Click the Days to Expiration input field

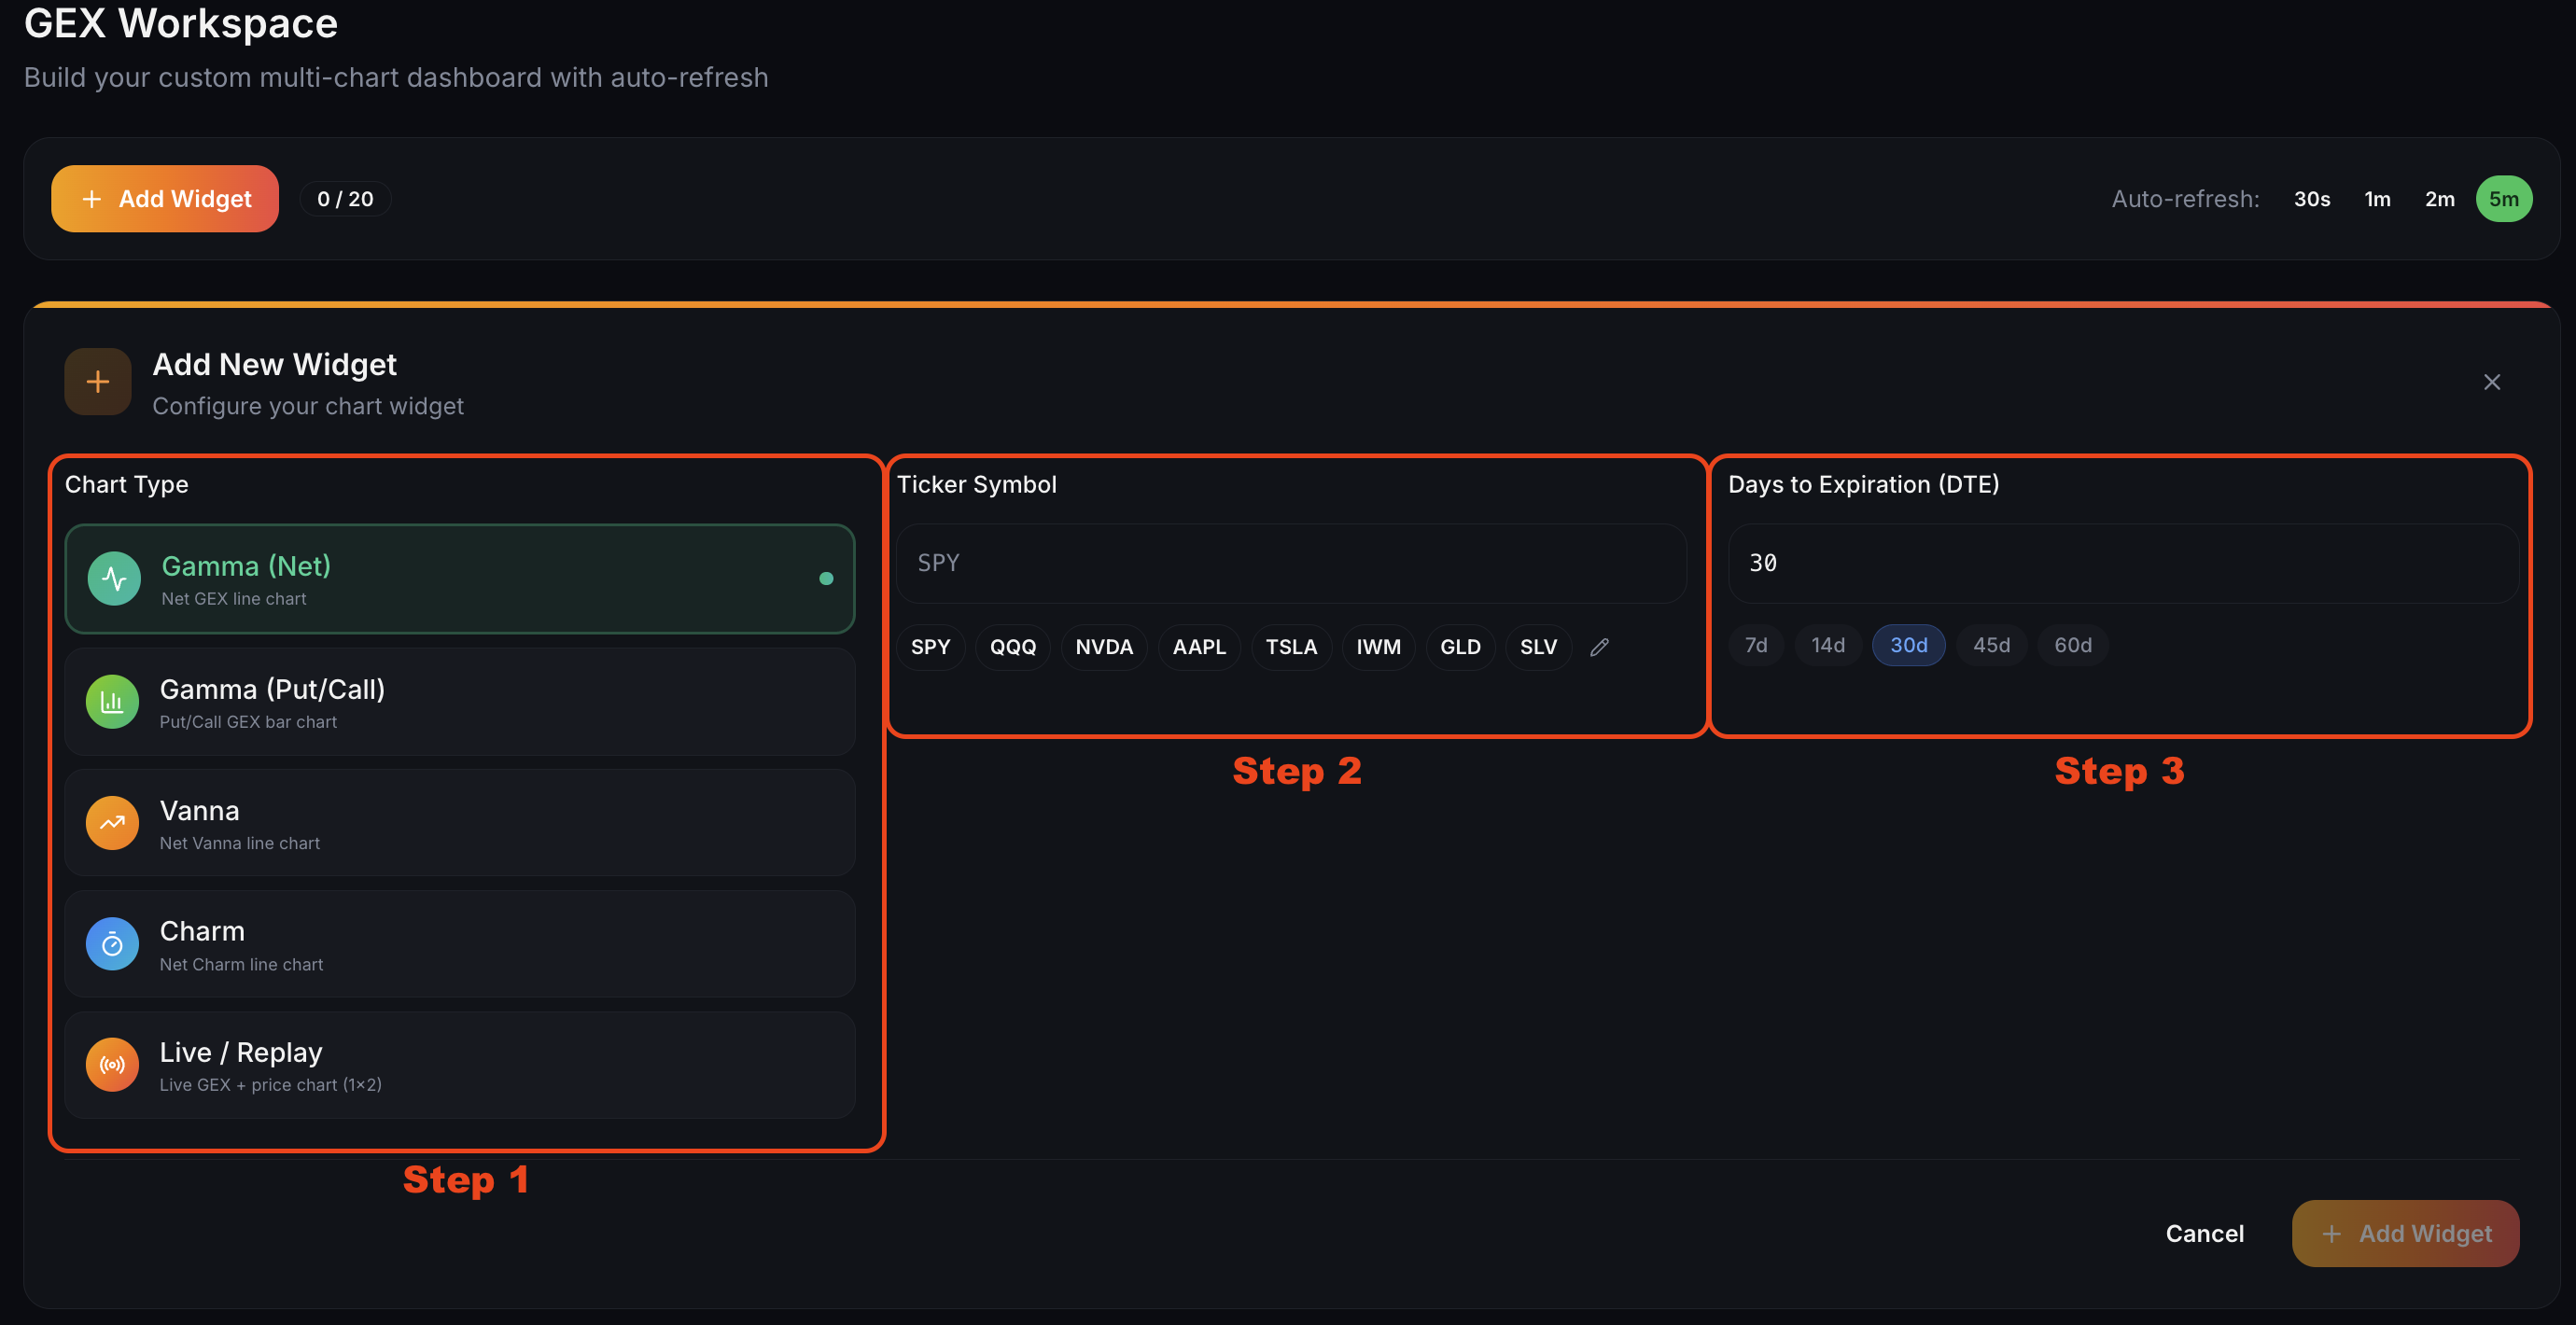click(x=2123, y=563)
